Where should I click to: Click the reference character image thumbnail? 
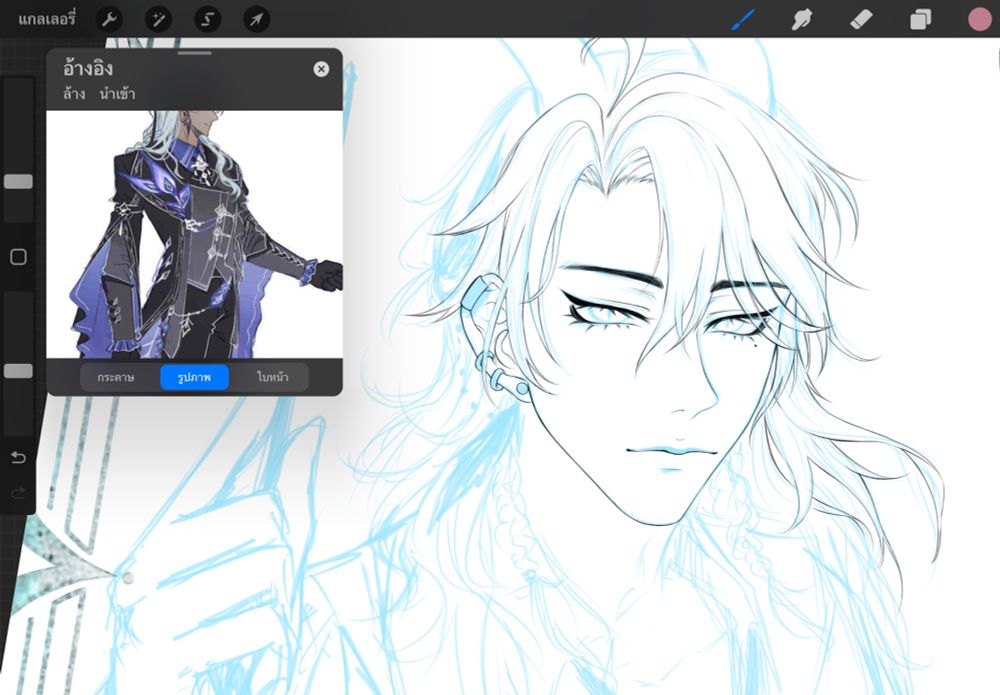click(x=195, y=234)
